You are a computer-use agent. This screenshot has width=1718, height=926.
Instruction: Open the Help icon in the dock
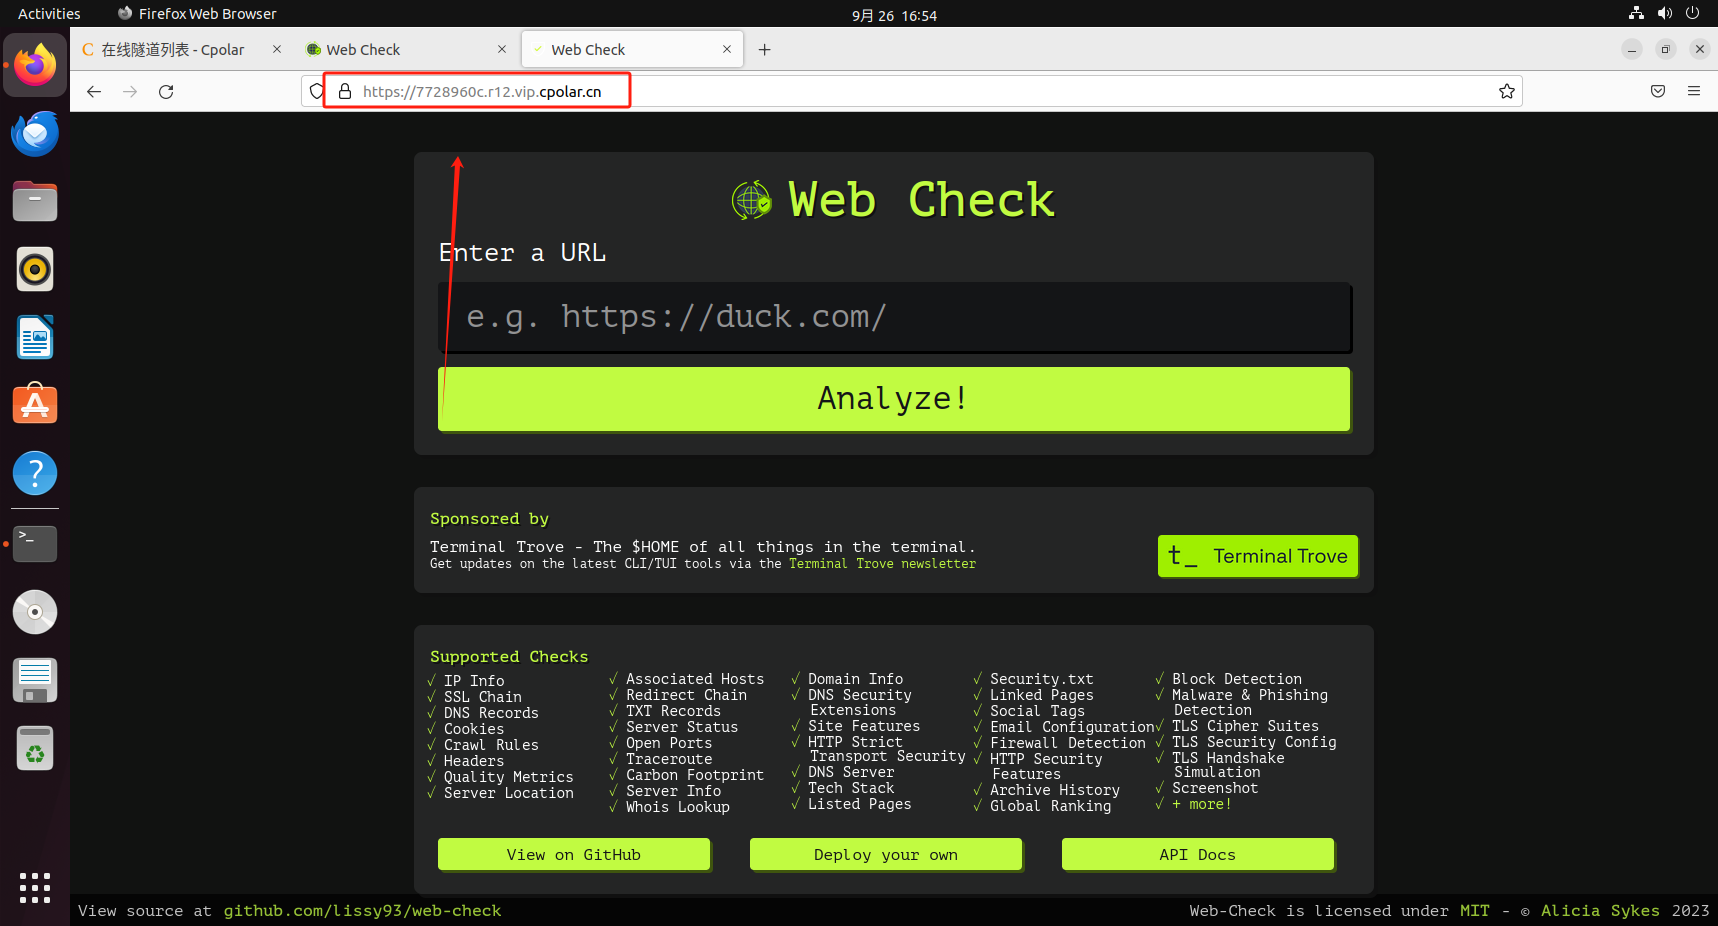(35, 473)
